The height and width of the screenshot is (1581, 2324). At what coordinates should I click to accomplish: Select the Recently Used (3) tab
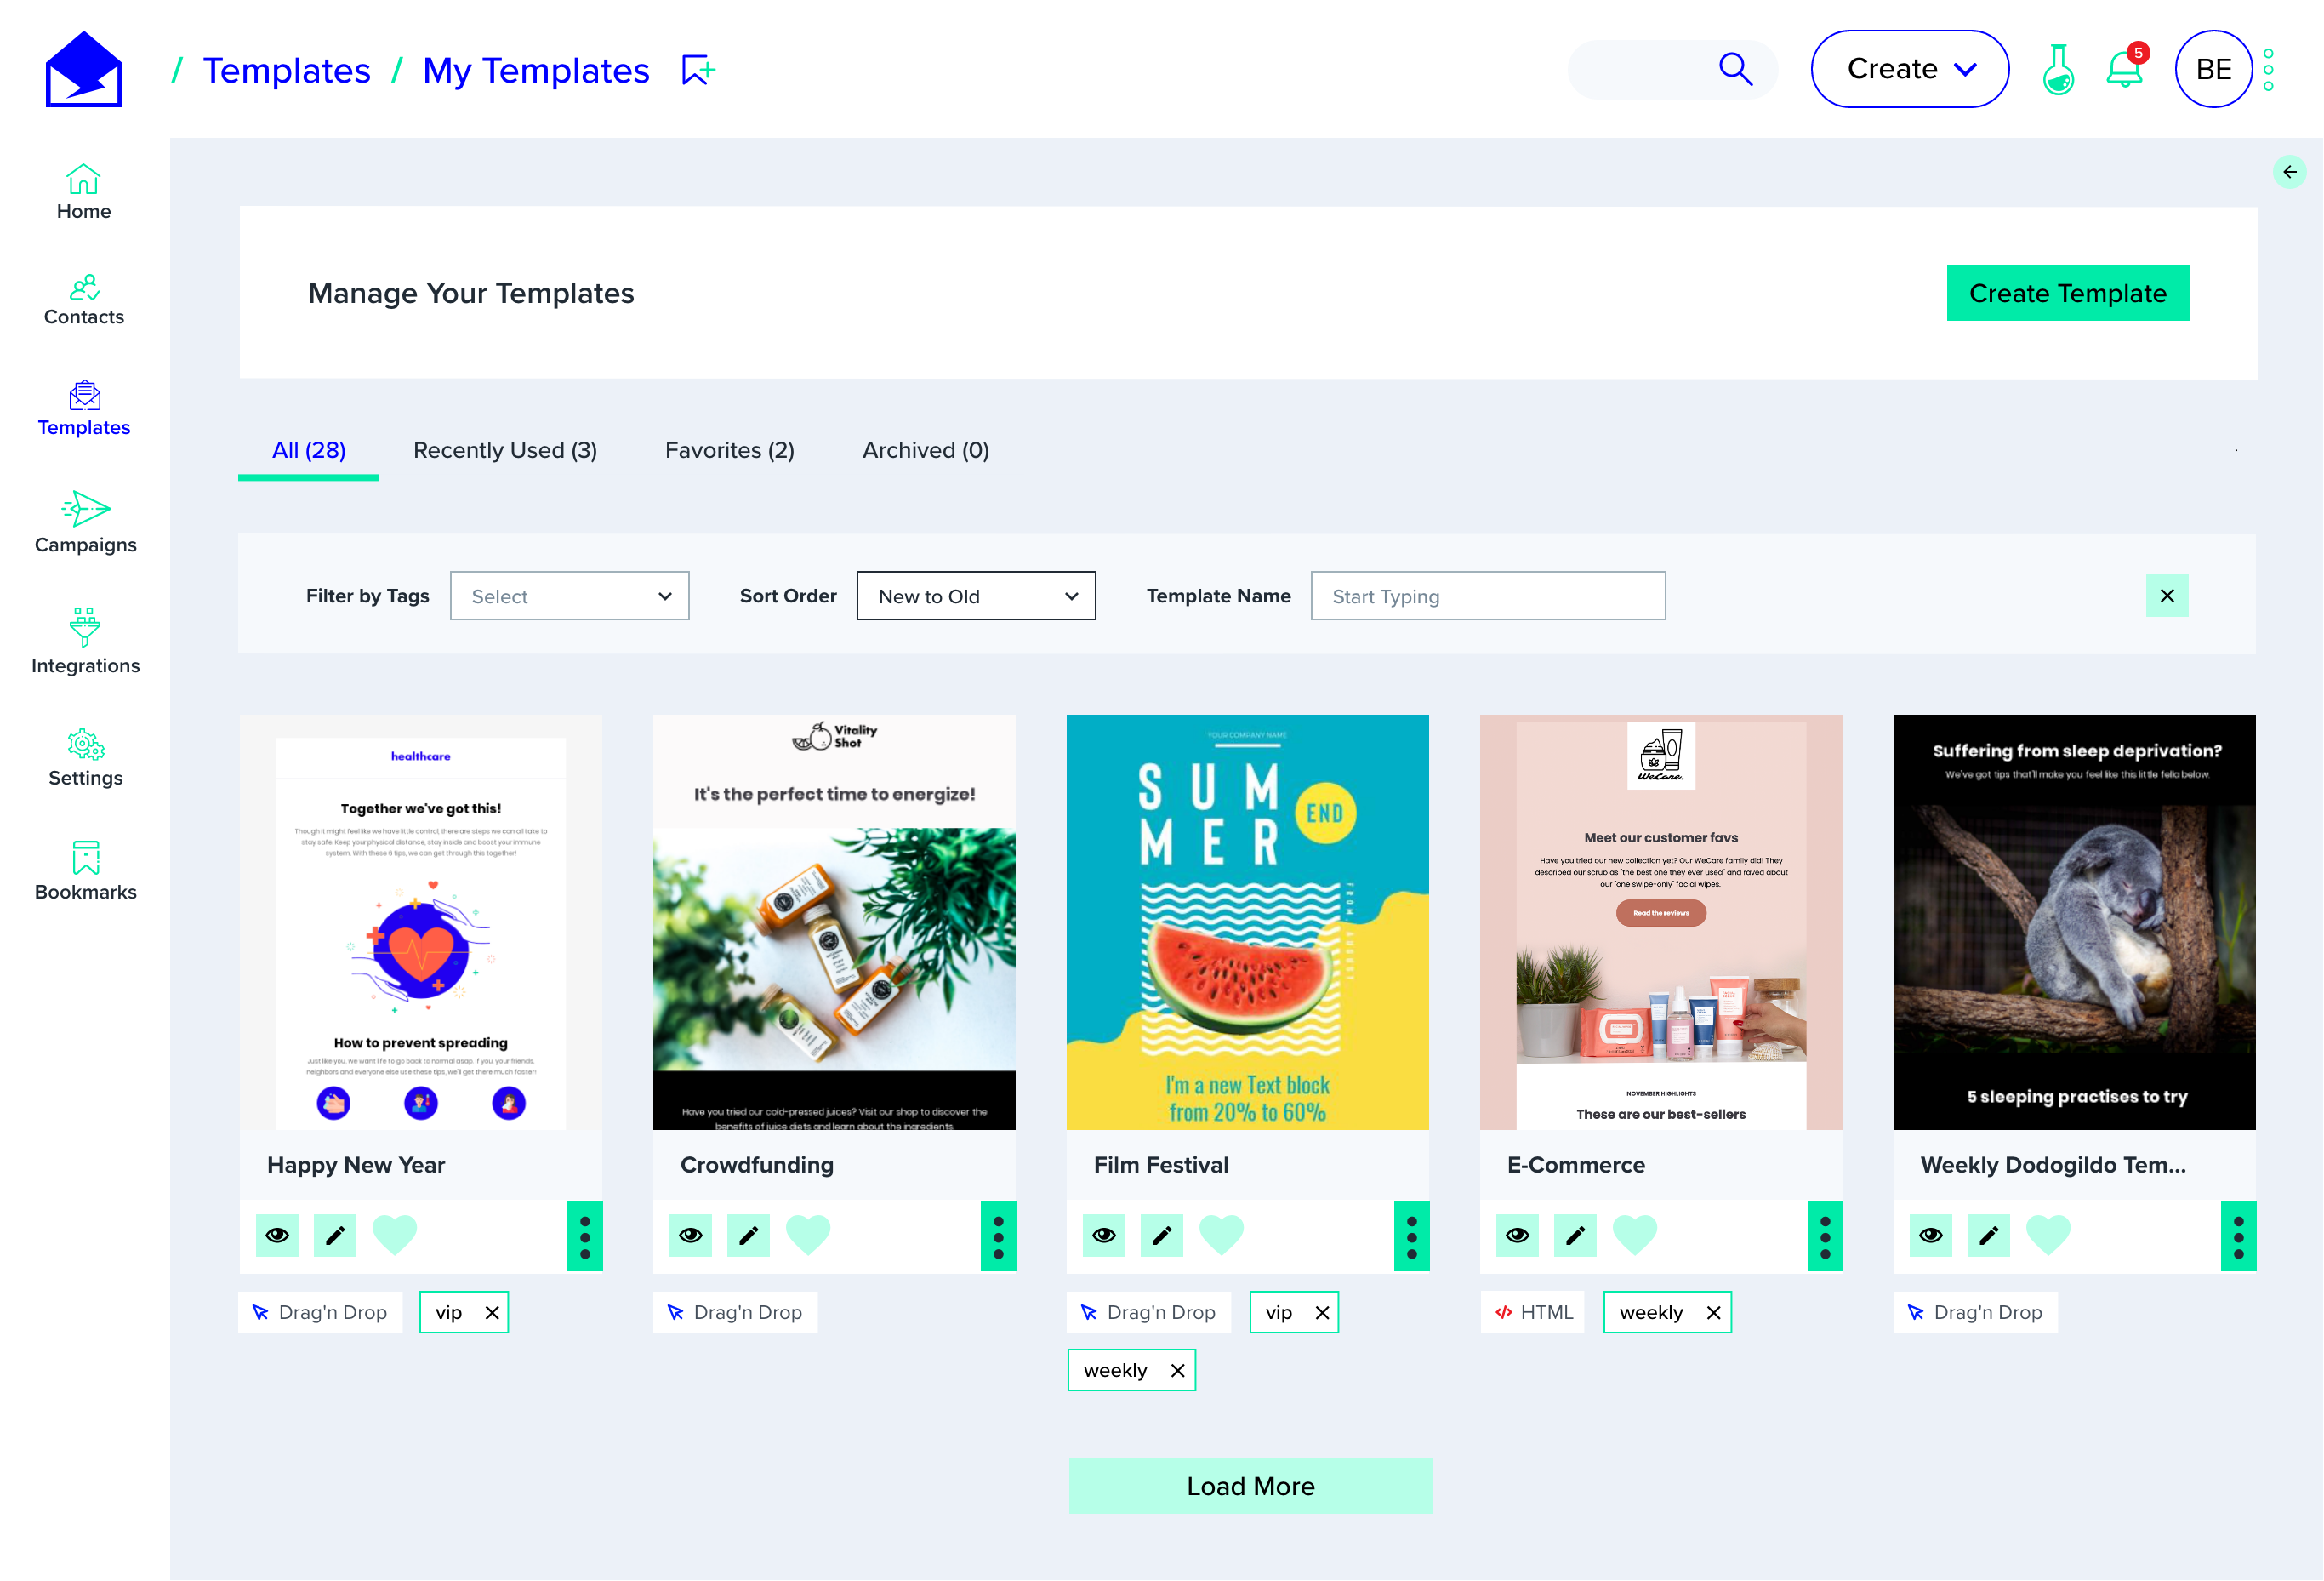(505, 450)
